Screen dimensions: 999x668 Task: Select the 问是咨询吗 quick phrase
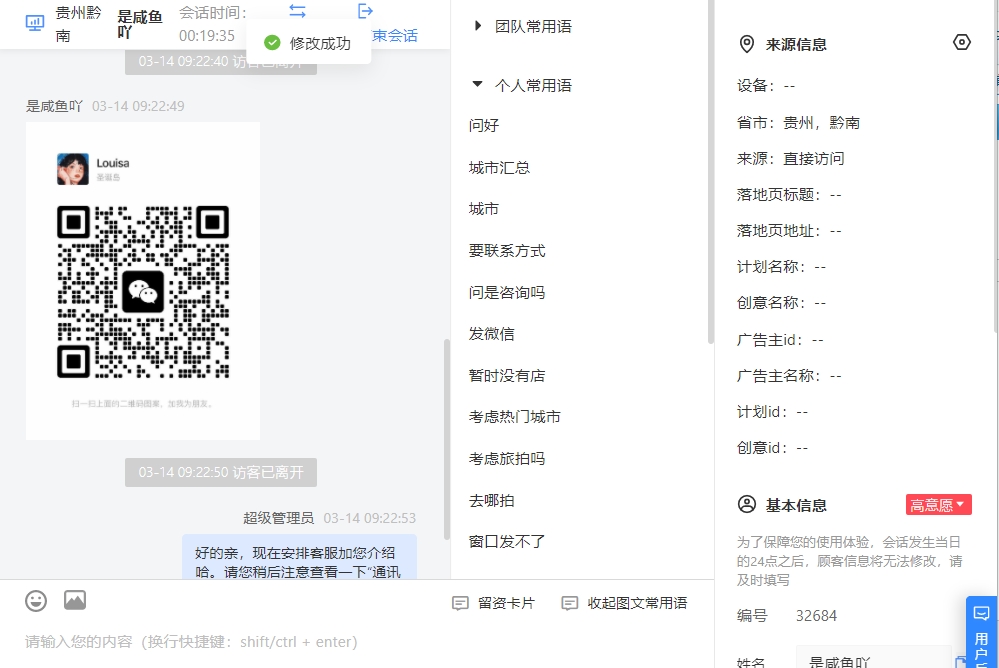coord(507,293)
